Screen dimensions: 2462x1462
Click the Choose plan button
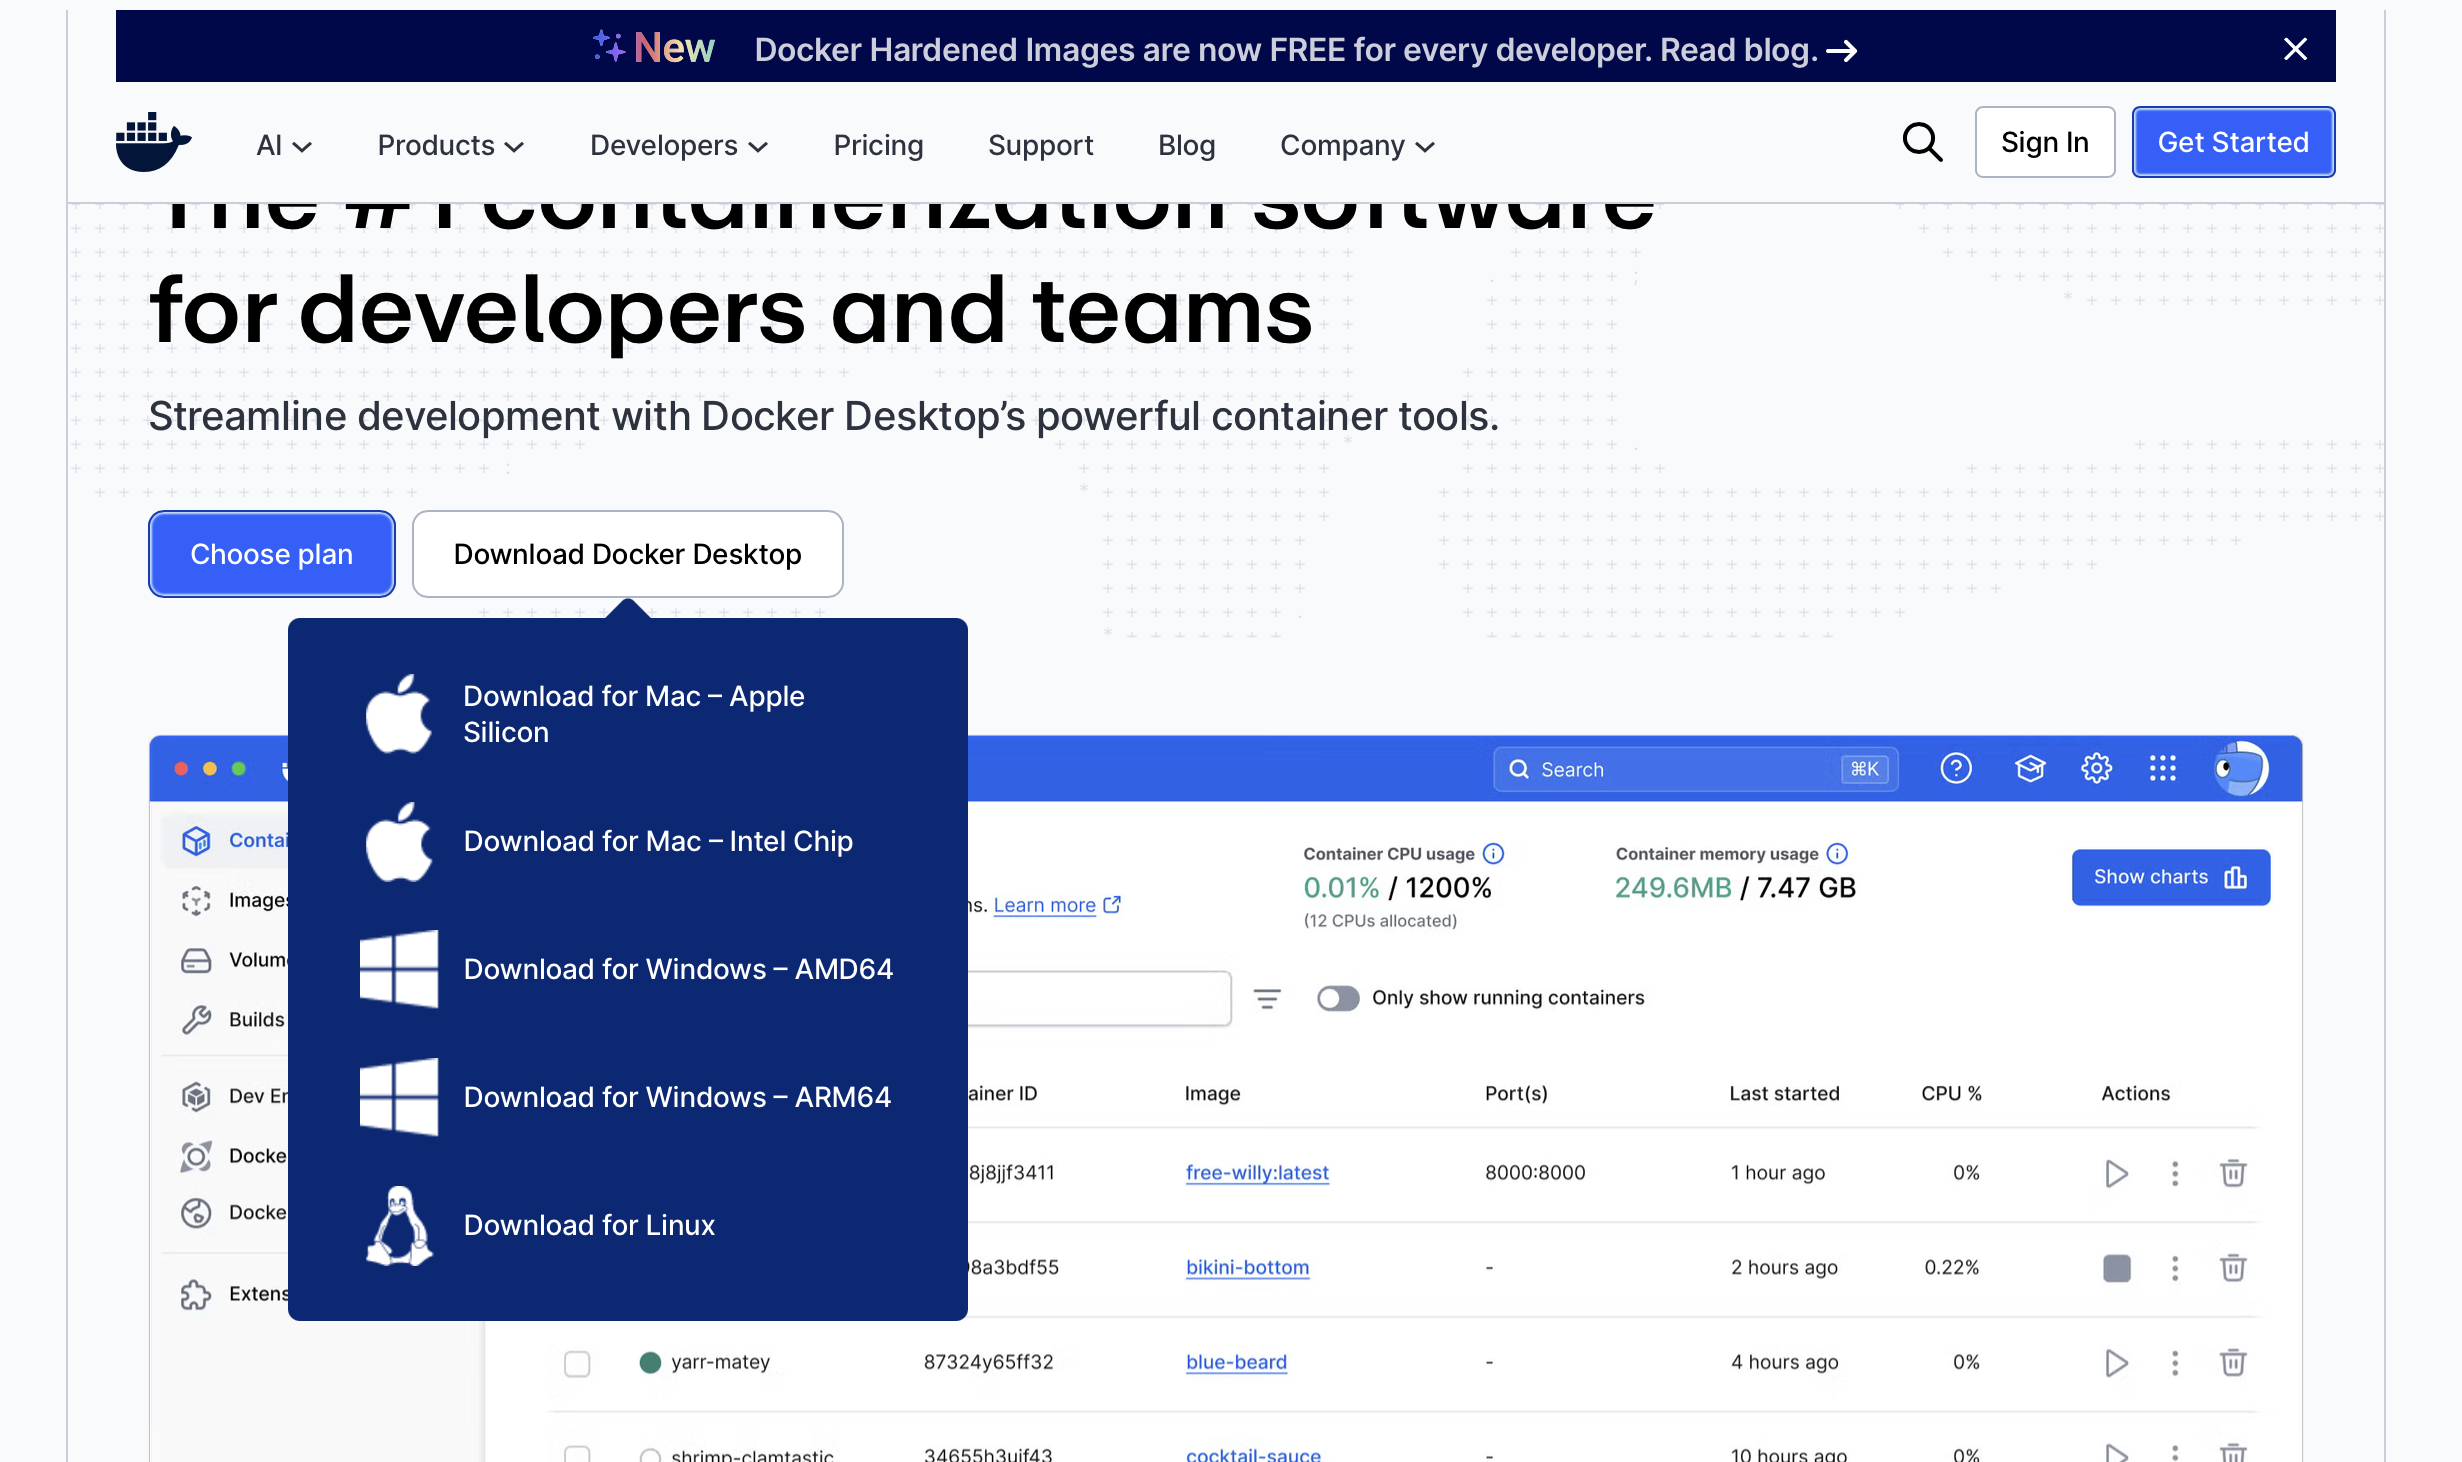271,554
